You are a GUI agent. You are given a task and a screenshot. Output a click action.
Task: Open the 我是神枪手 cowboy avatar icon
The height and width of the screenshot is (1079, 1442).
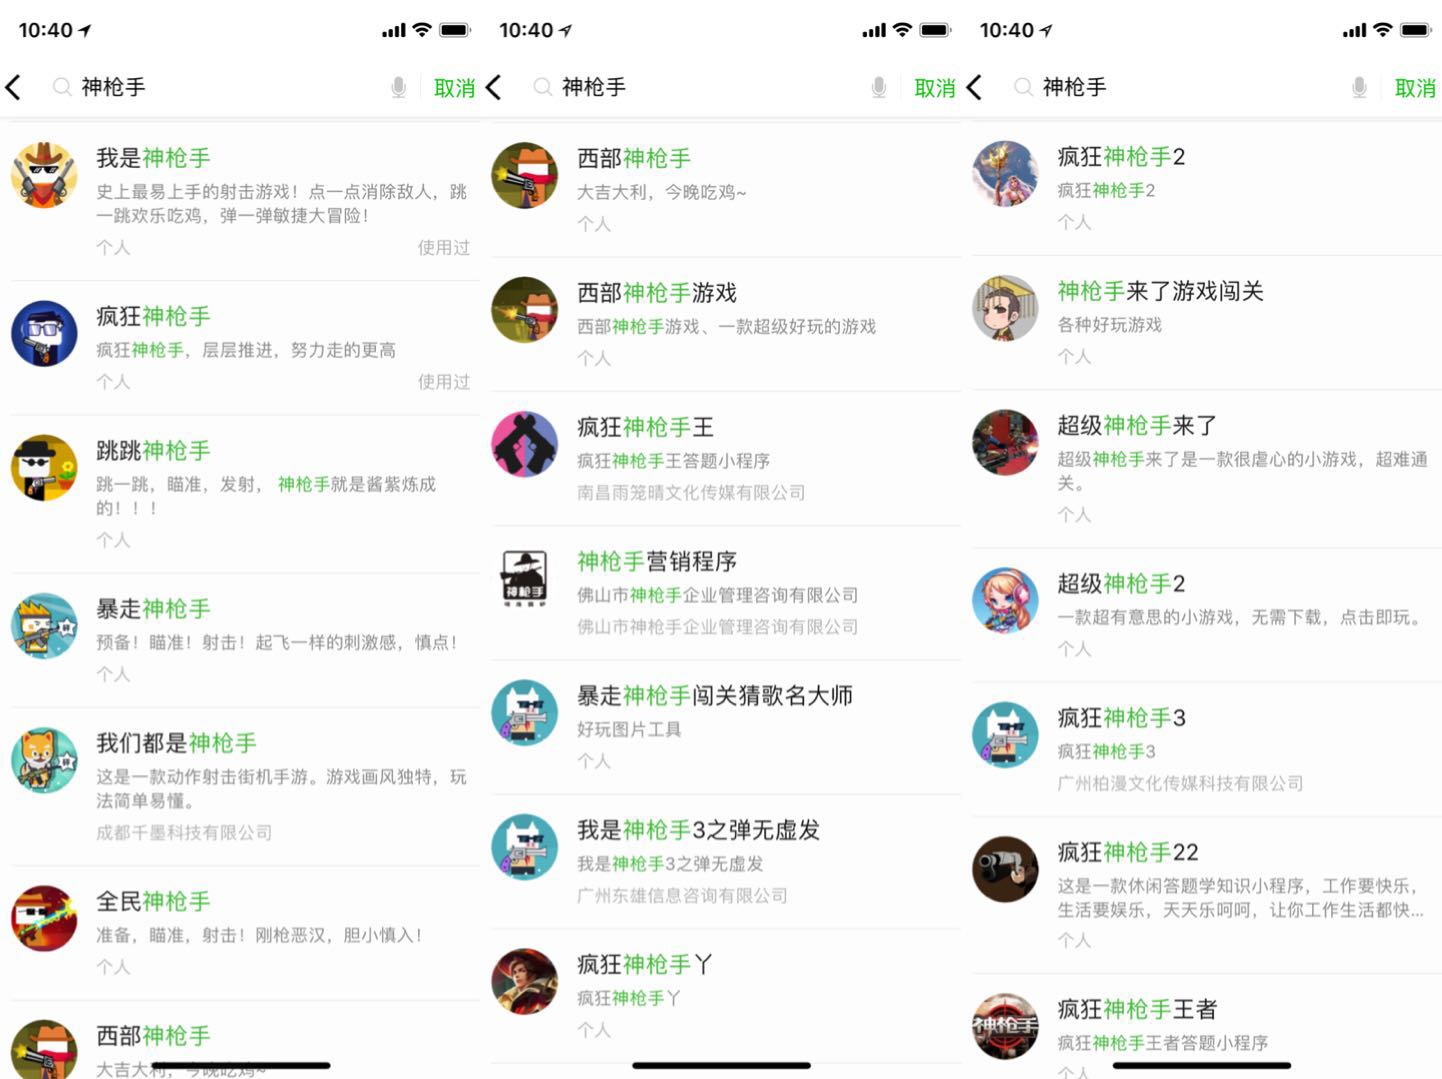tap(44, 175)
